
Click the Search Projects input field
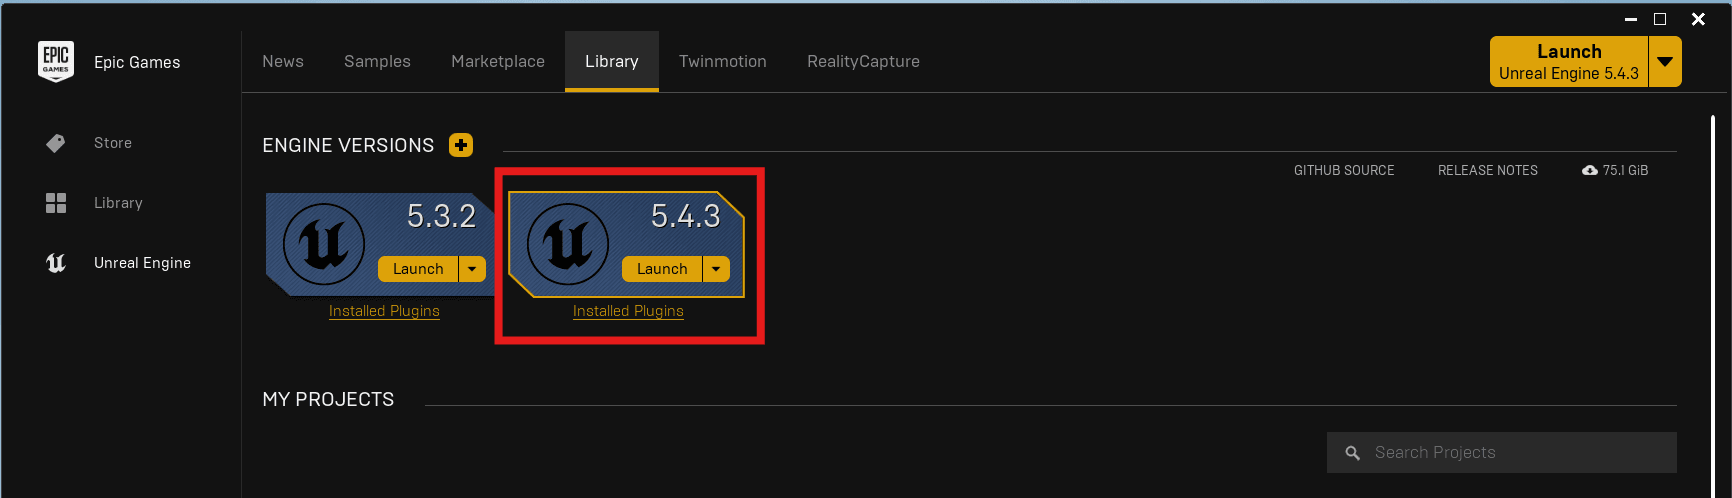point(1502,453)
